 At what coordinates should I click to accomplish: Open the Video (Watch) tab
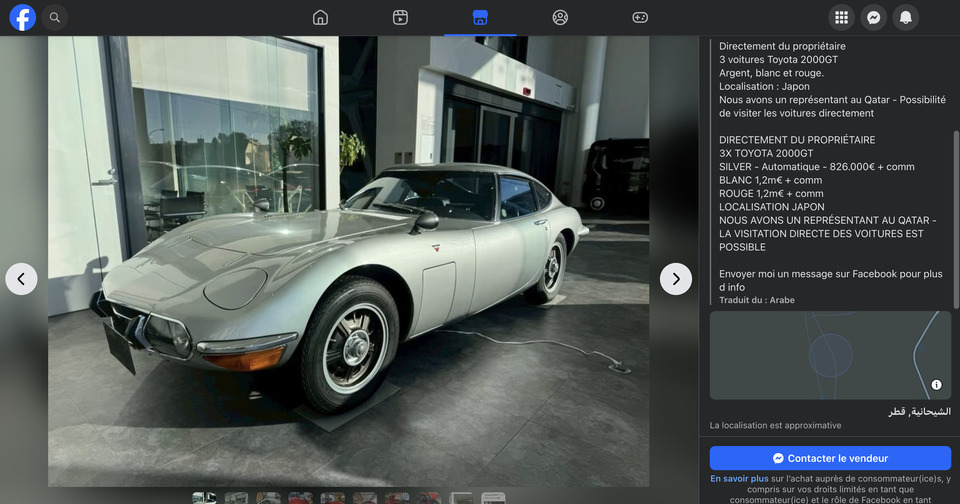400,17
